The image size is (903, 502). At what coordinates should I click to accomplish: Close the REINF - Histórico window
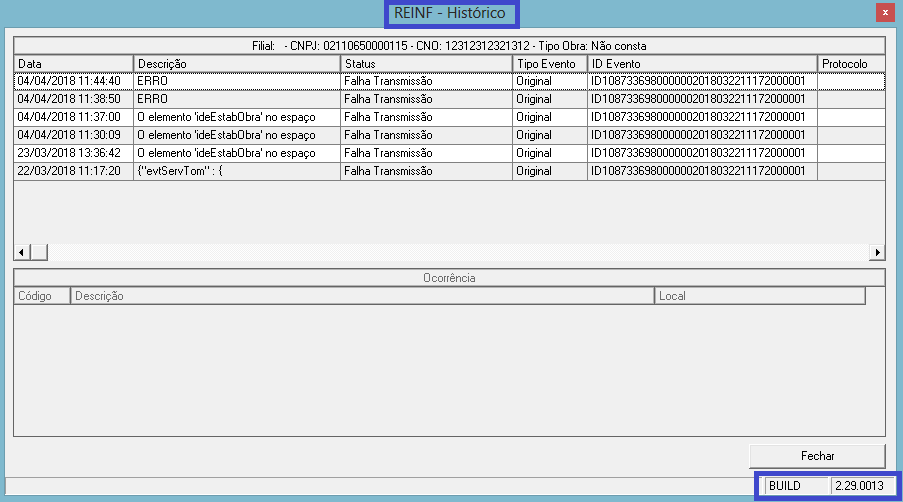click(x=883, y=12)
